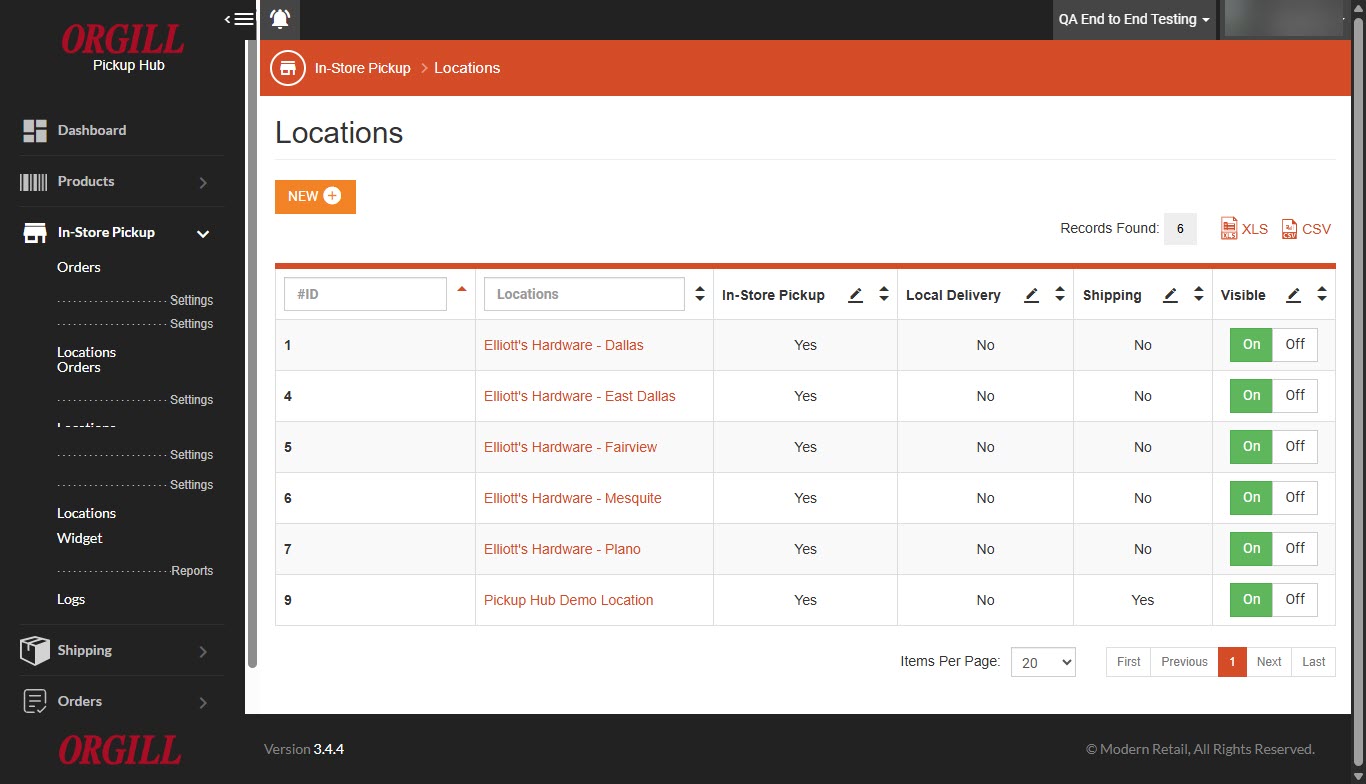
Task: Sort by the Shipping column arrows
Action: click(1199, 295)
